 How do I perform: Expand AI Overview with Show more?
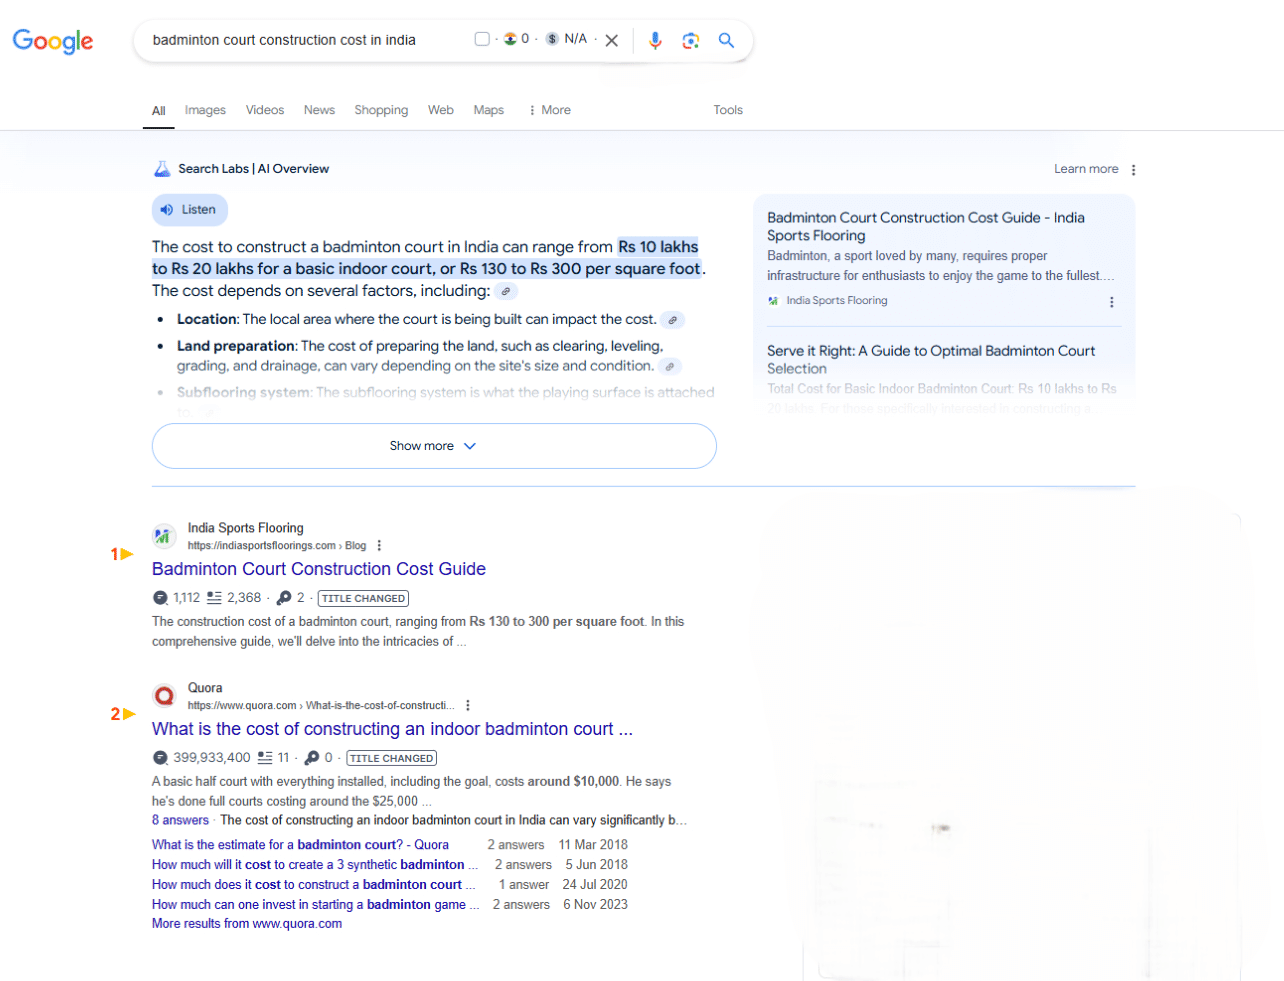(x=434, y=446)
